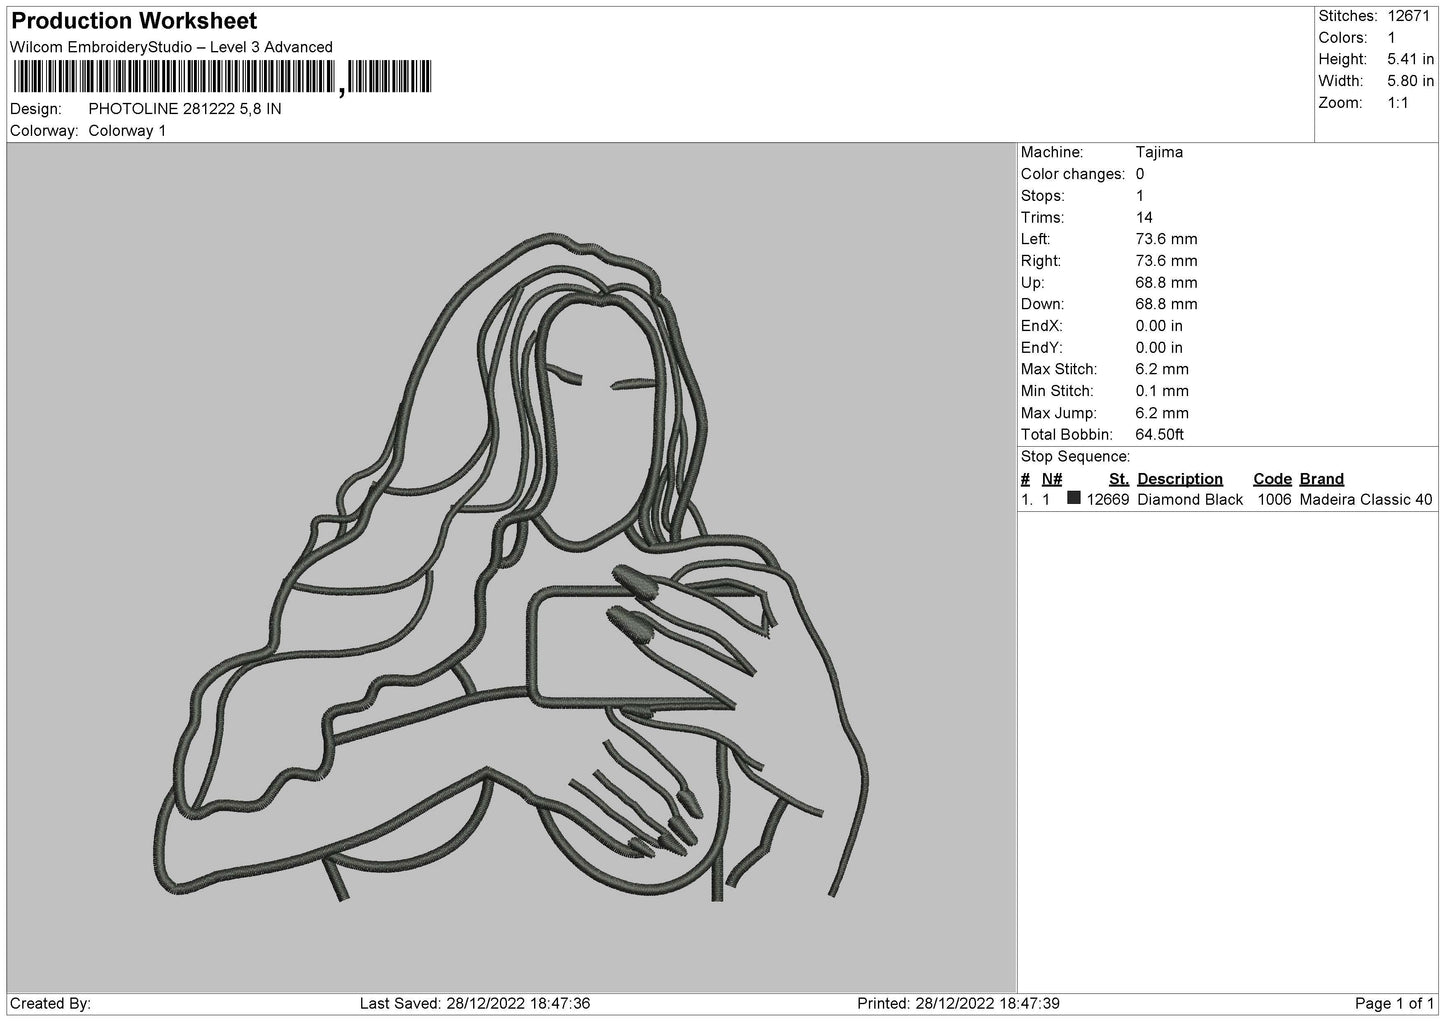Click the Created By field
The image size is (1445, 1021).
(x=50, y=1004)
